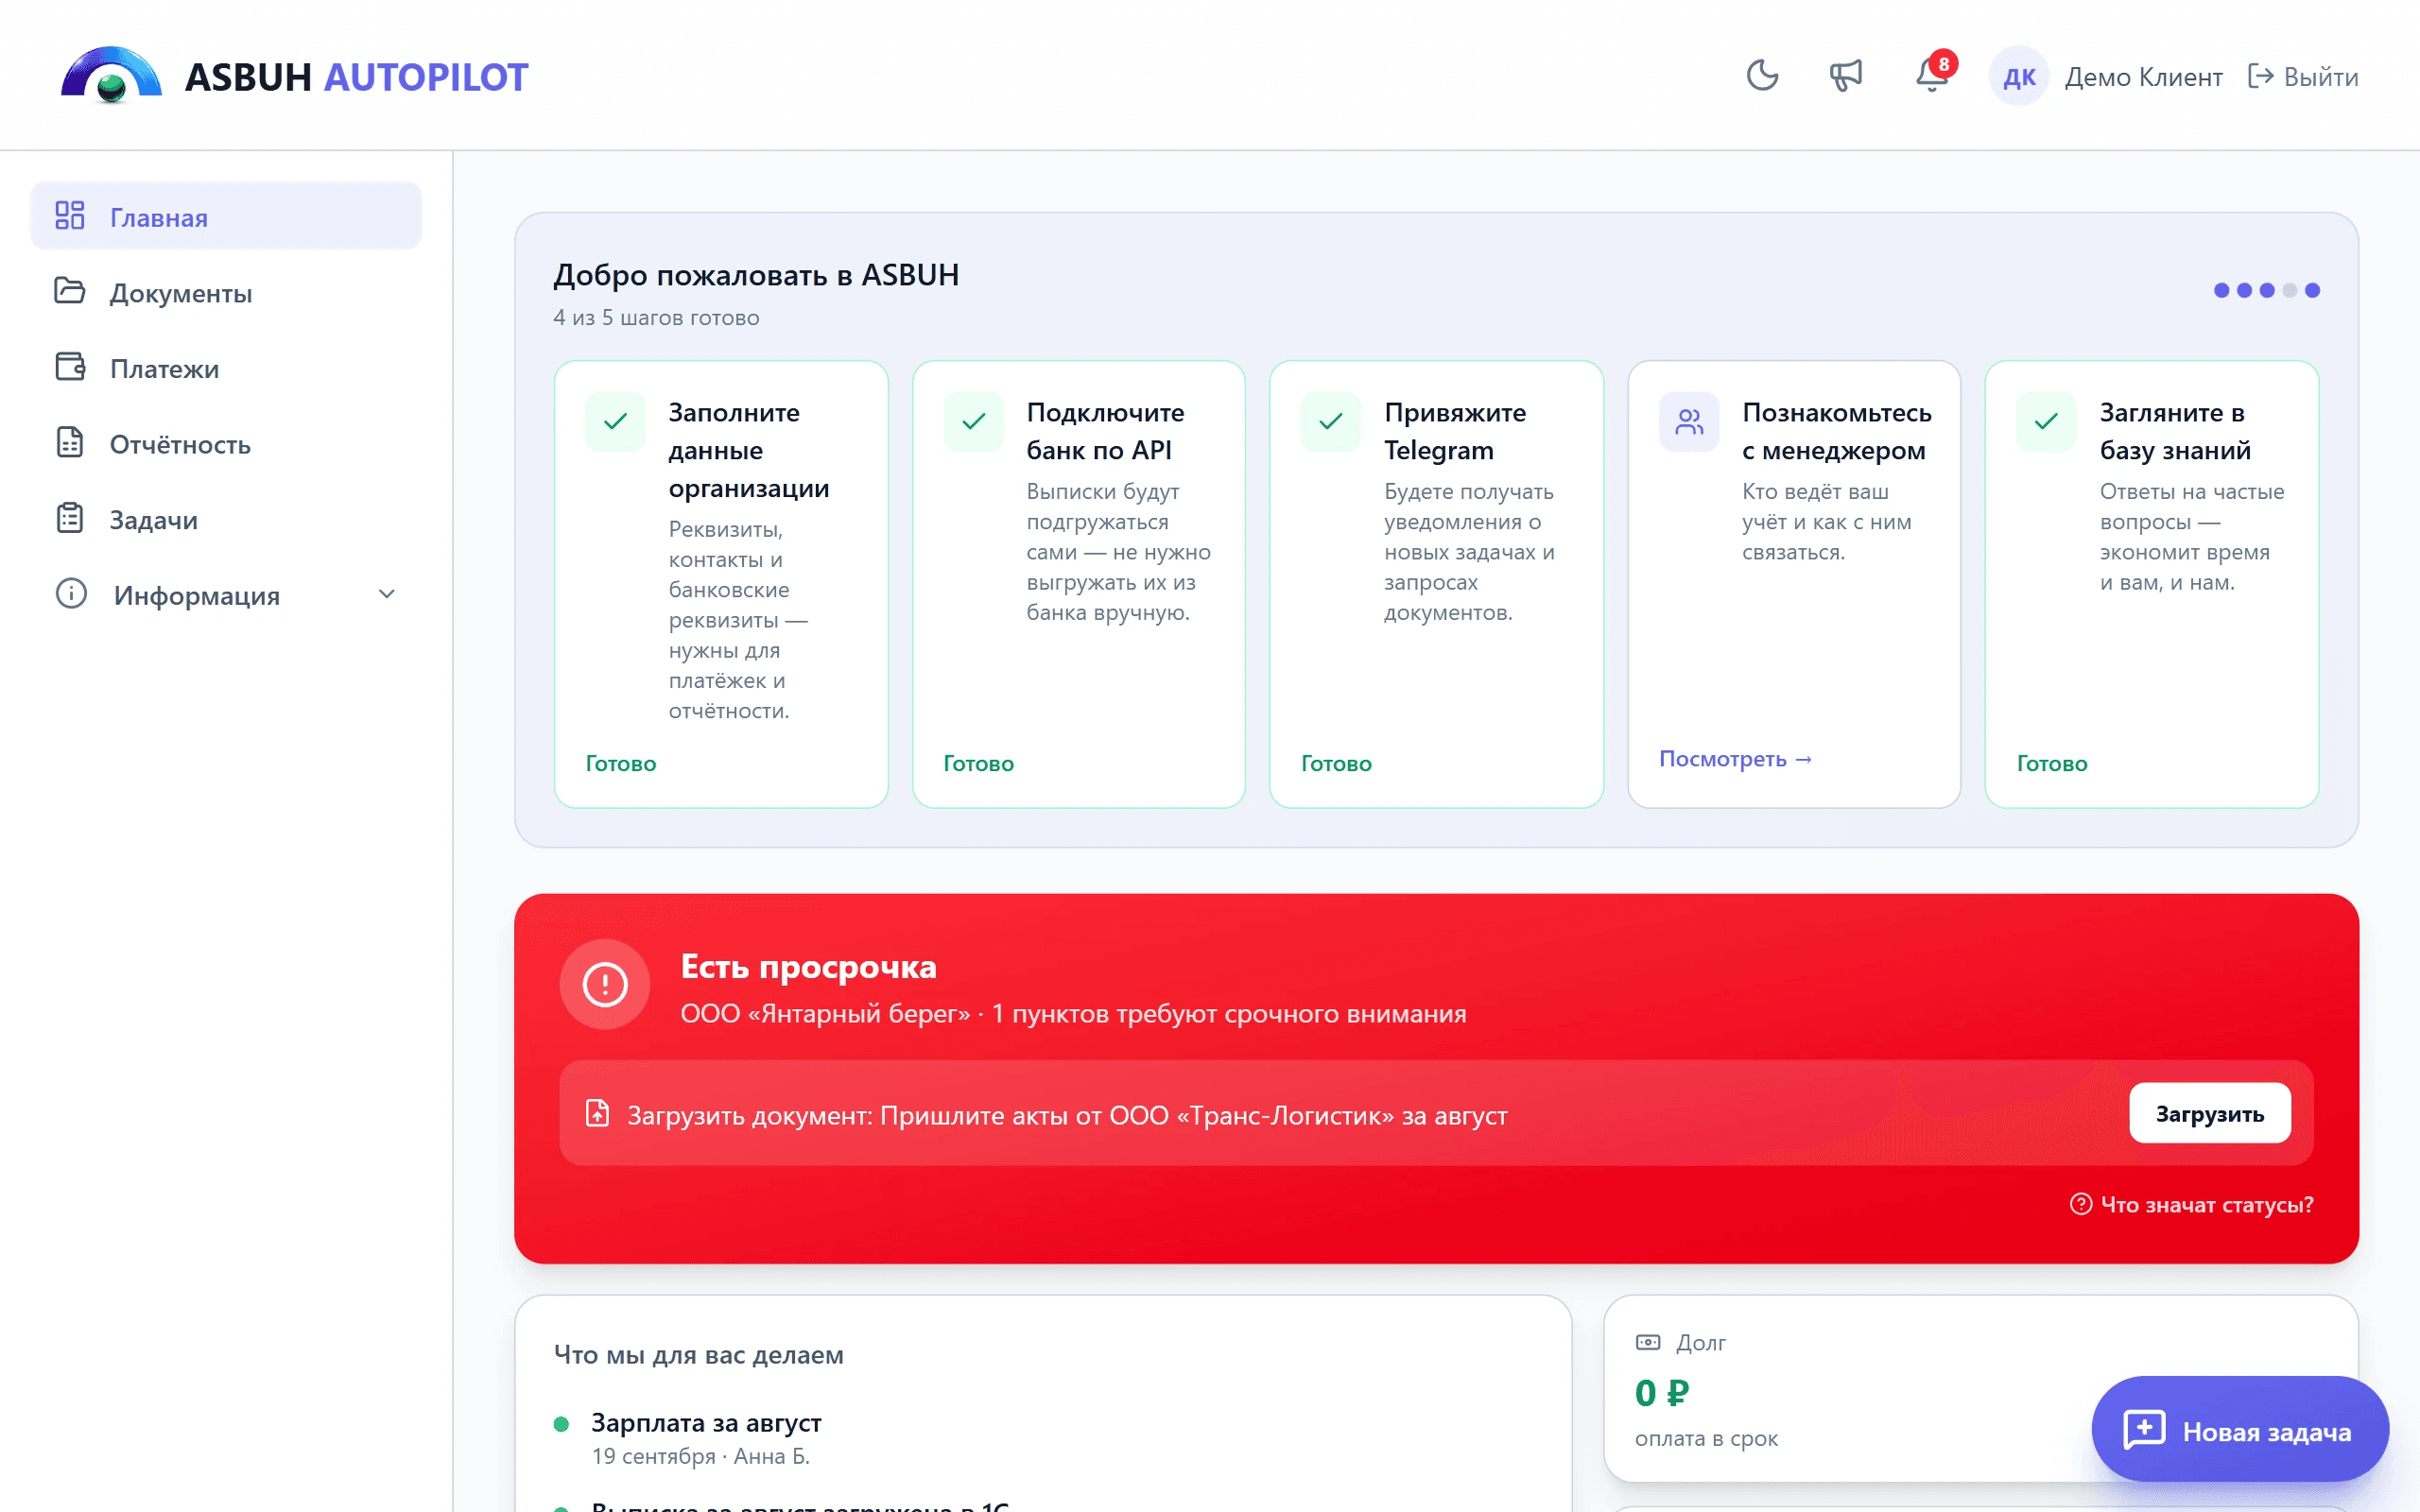This screenshot has width=2420, height=1512.
Task: Click the Новая задача floating button
Action: (2239, 1430)
